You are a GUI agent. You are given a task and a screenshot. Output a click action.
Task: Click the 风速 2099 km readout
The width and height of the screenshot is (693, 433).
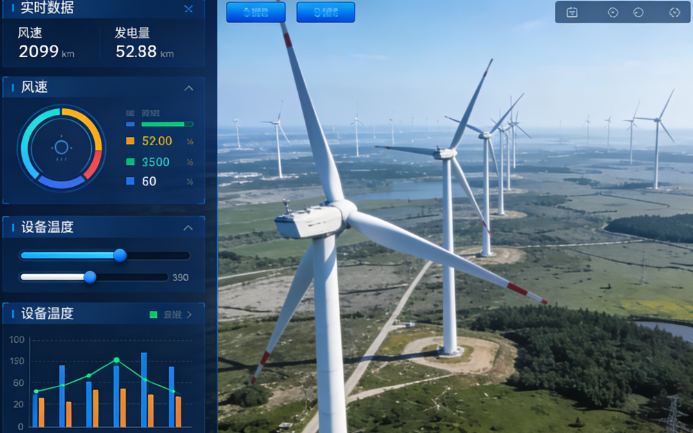click(x=46, y=51)
